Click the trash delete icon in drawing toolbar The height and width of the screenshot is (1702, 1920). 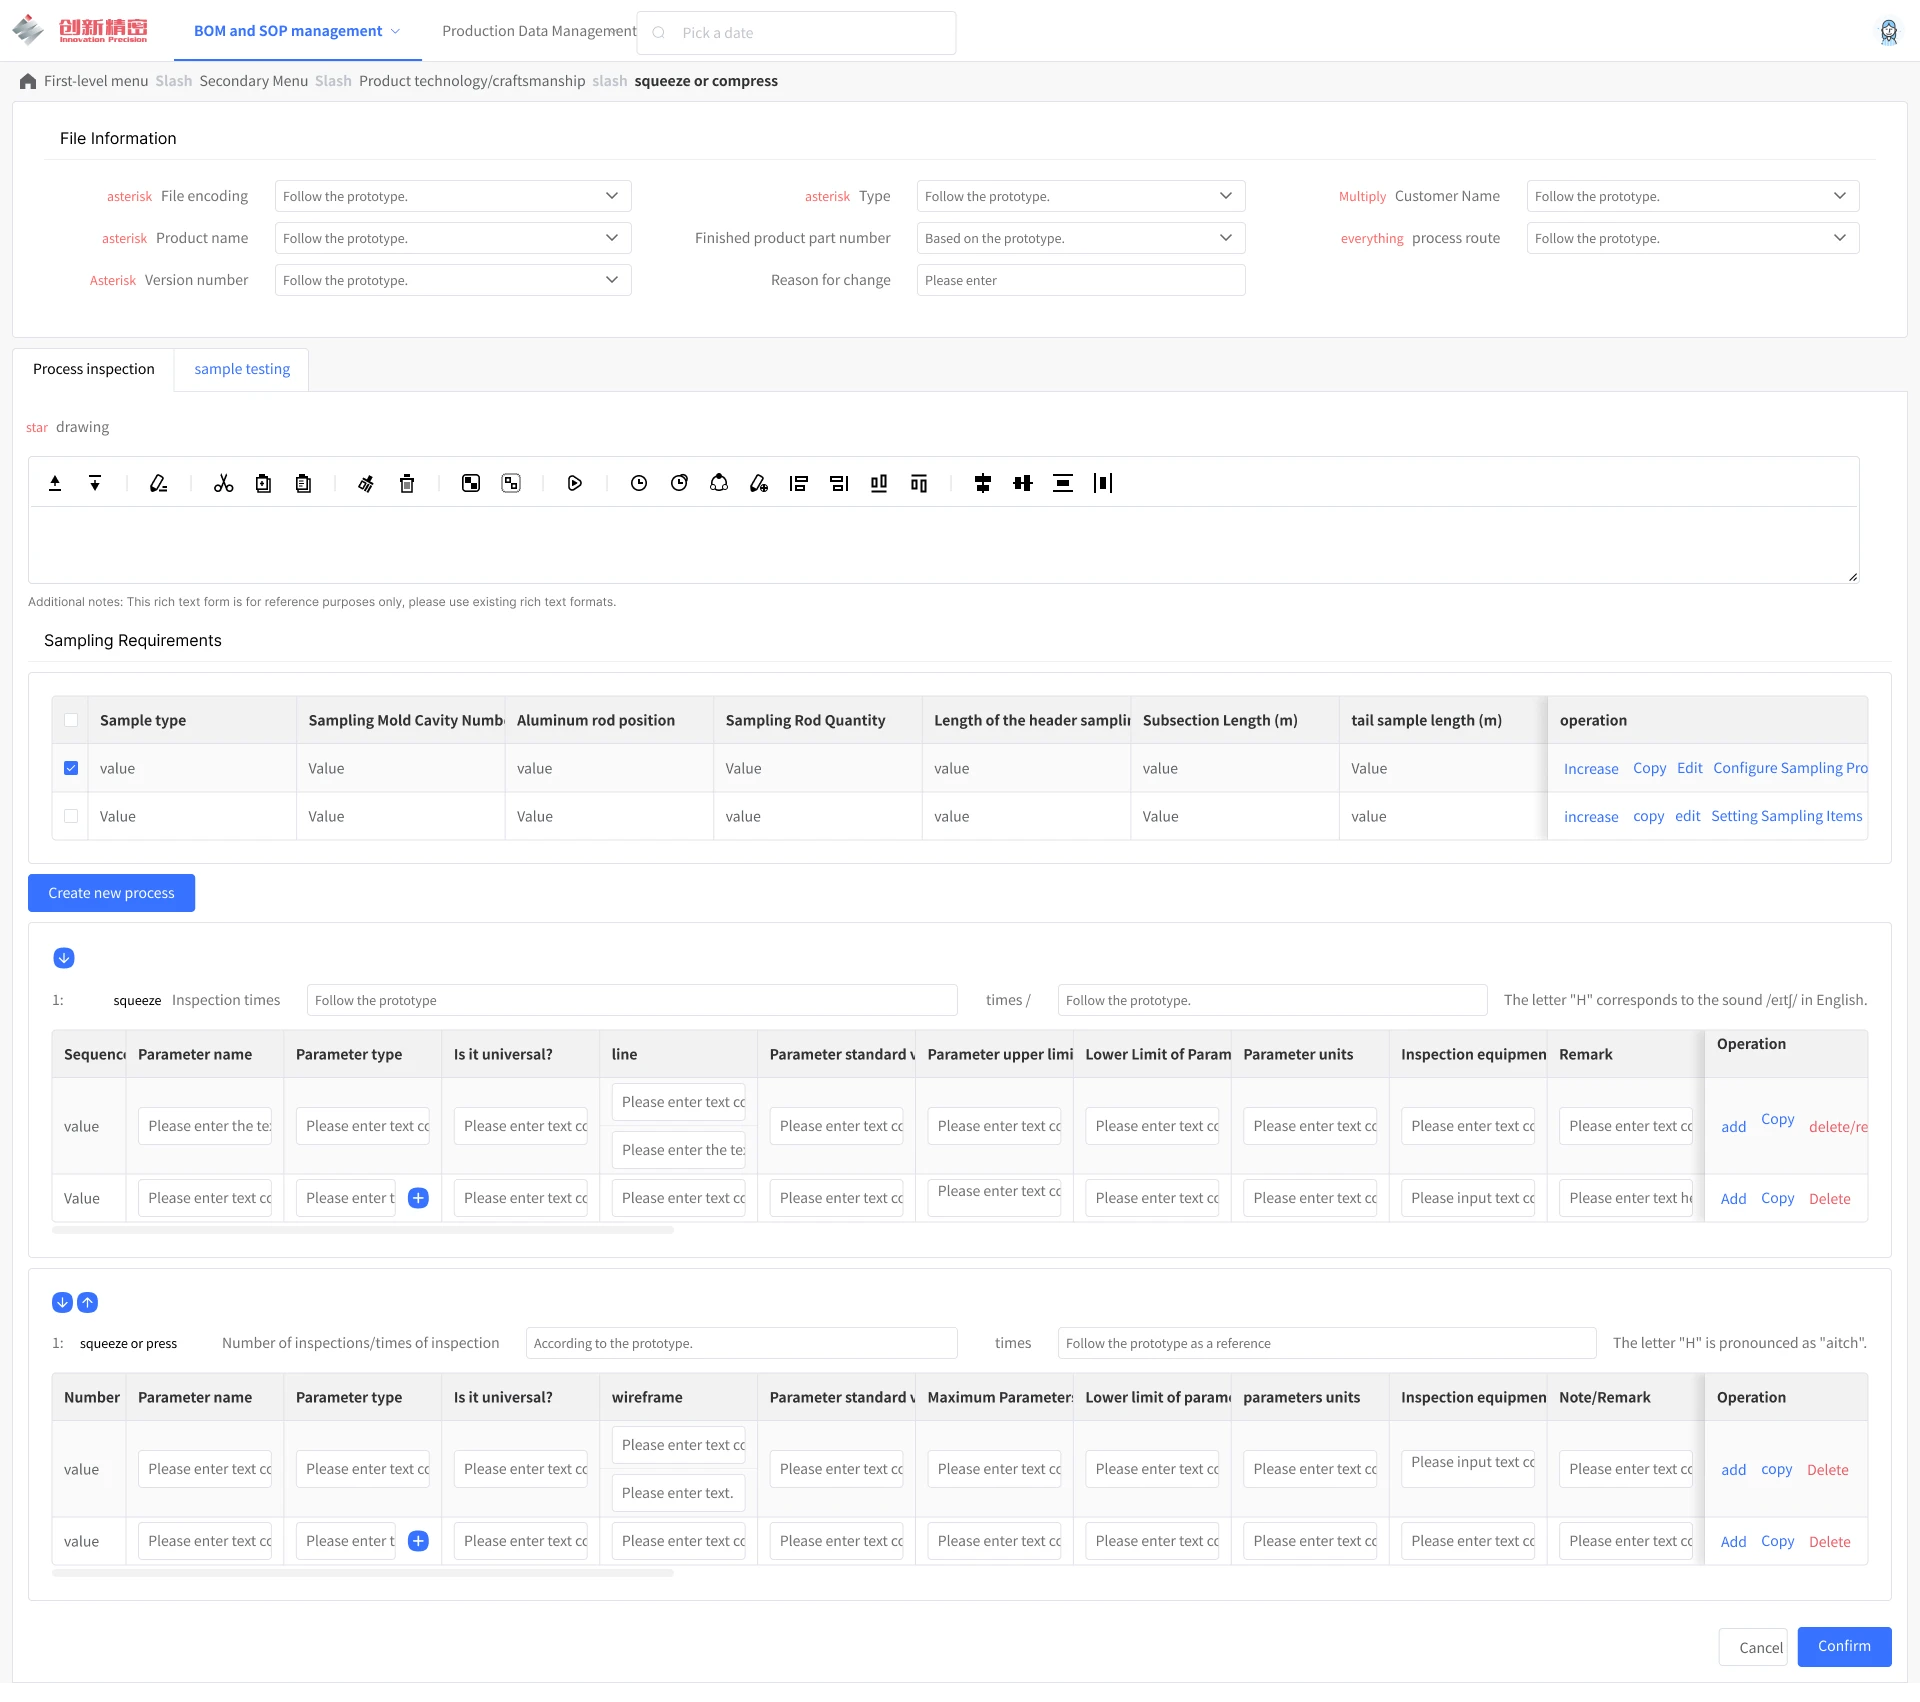coord(407,484)
